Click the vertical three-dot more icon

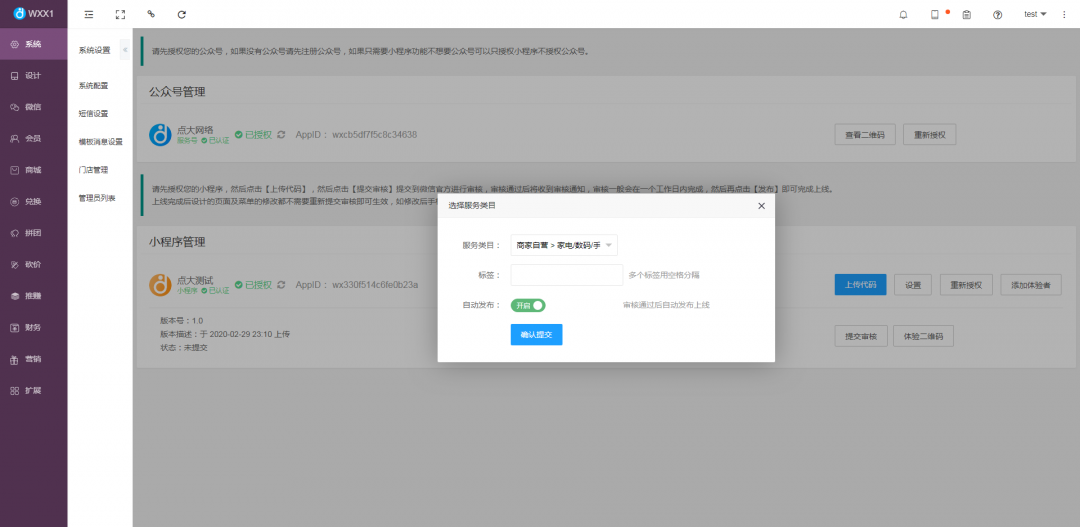pyautogui.click(x=1063, y=14)
